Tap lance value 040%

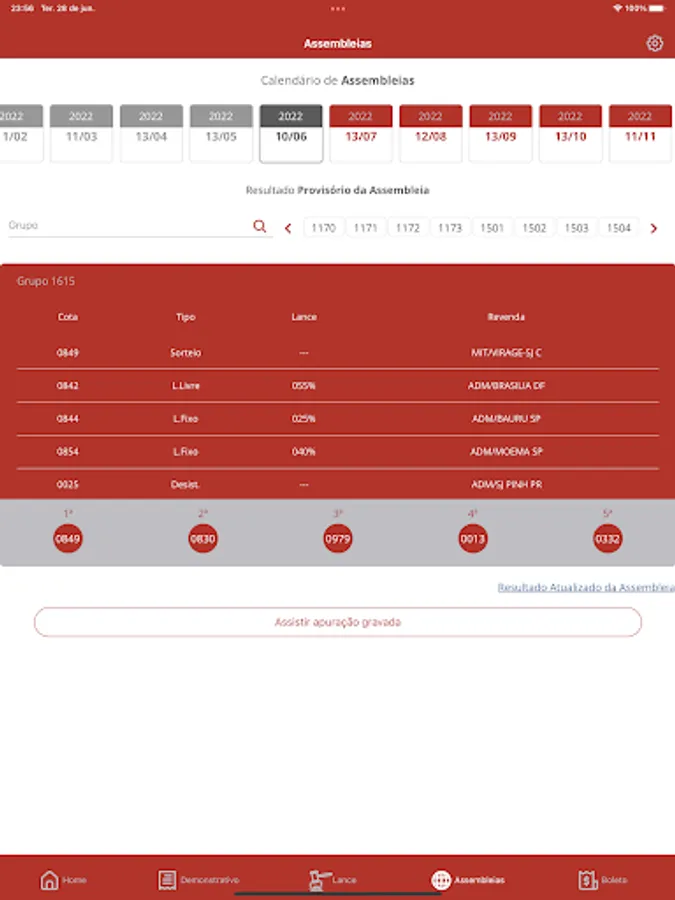click(x=304, y=452)
